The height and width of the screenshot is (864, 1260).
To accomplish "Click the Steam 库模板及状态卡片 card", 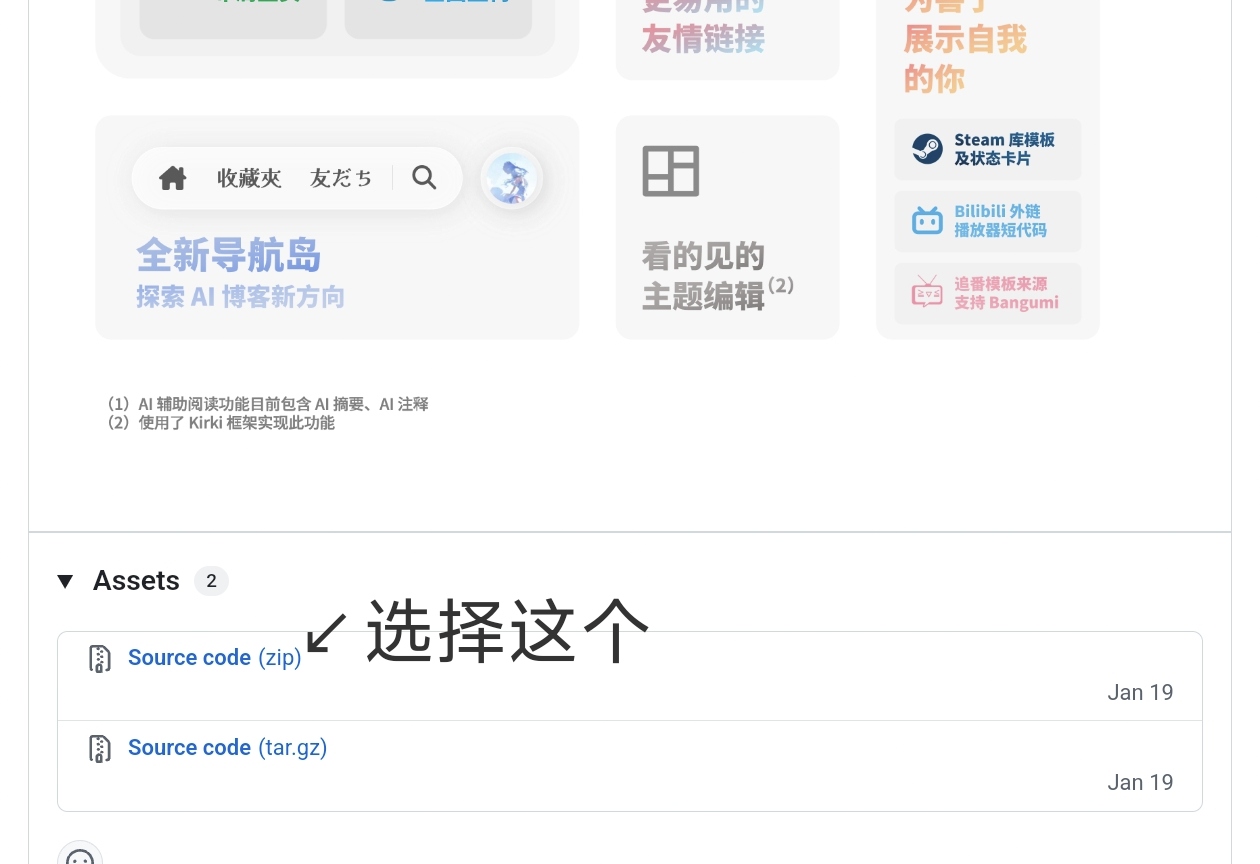I will [x=988, y=149].
